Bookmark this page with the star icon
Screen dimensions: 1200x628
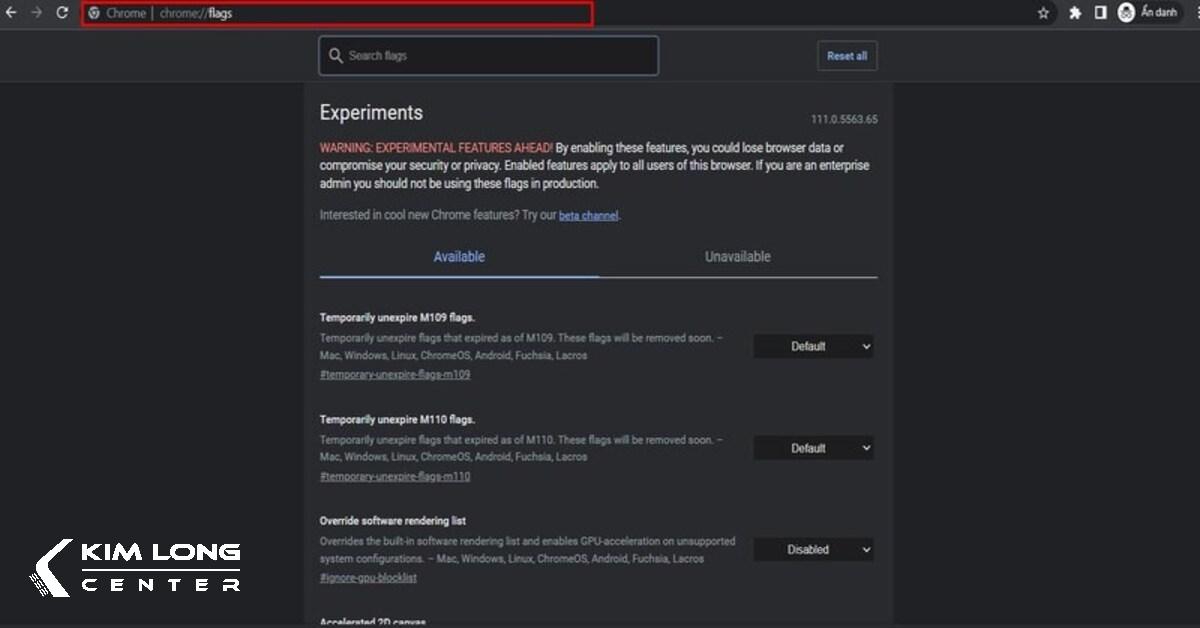(x=1044, y=13)
